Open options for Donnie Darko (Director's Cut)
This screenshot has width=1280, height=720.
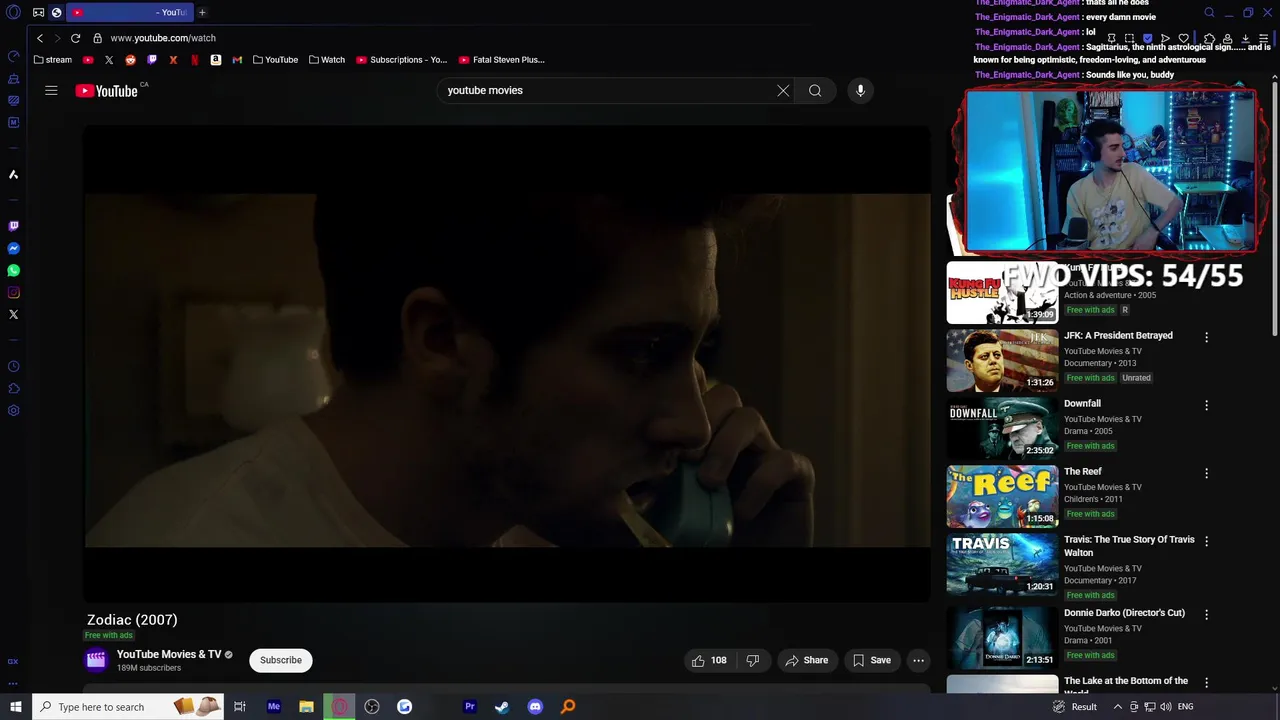click(1206, 615)
